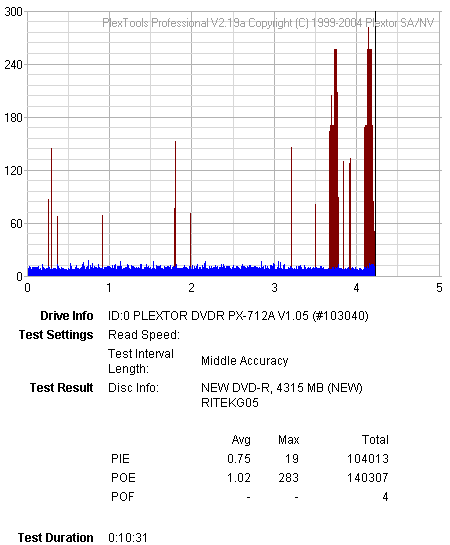Image resolution: width=450 pixels, height=545 pixels.
Task: Click the red spike near 3.2 on graph
Action: (292, 207)
